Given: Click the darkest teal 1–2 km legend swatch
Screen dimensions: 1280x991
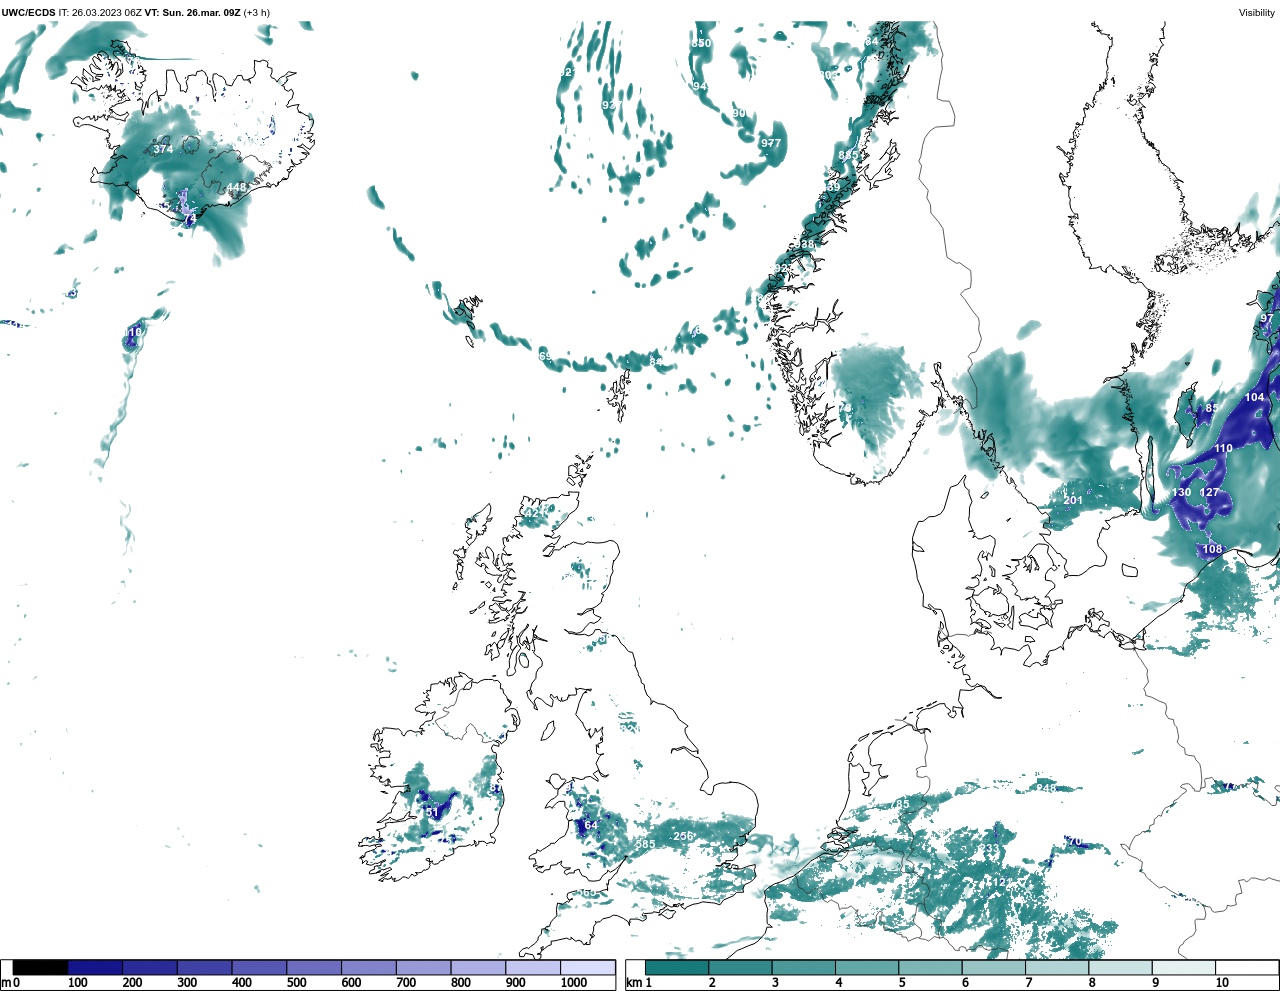Looking at the screenshot, I should tap(677, 967).
